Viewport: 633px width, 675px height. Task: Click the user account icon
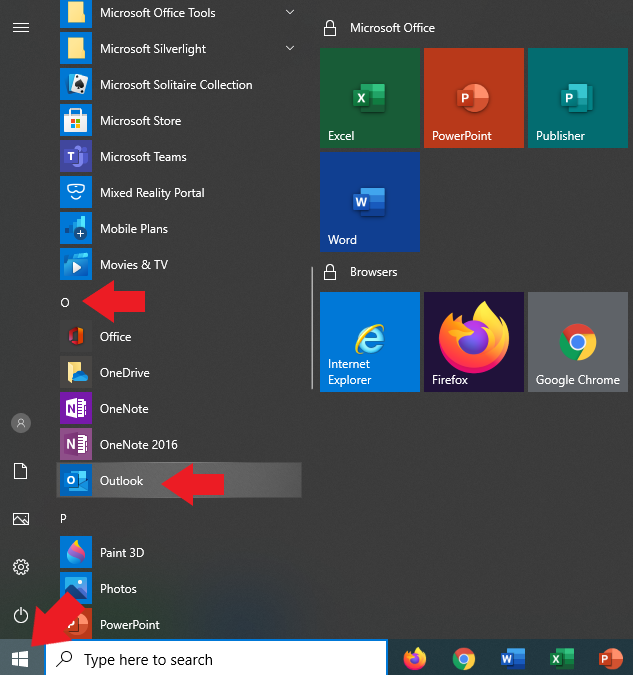pyautogui.click(x=21, y=423)
